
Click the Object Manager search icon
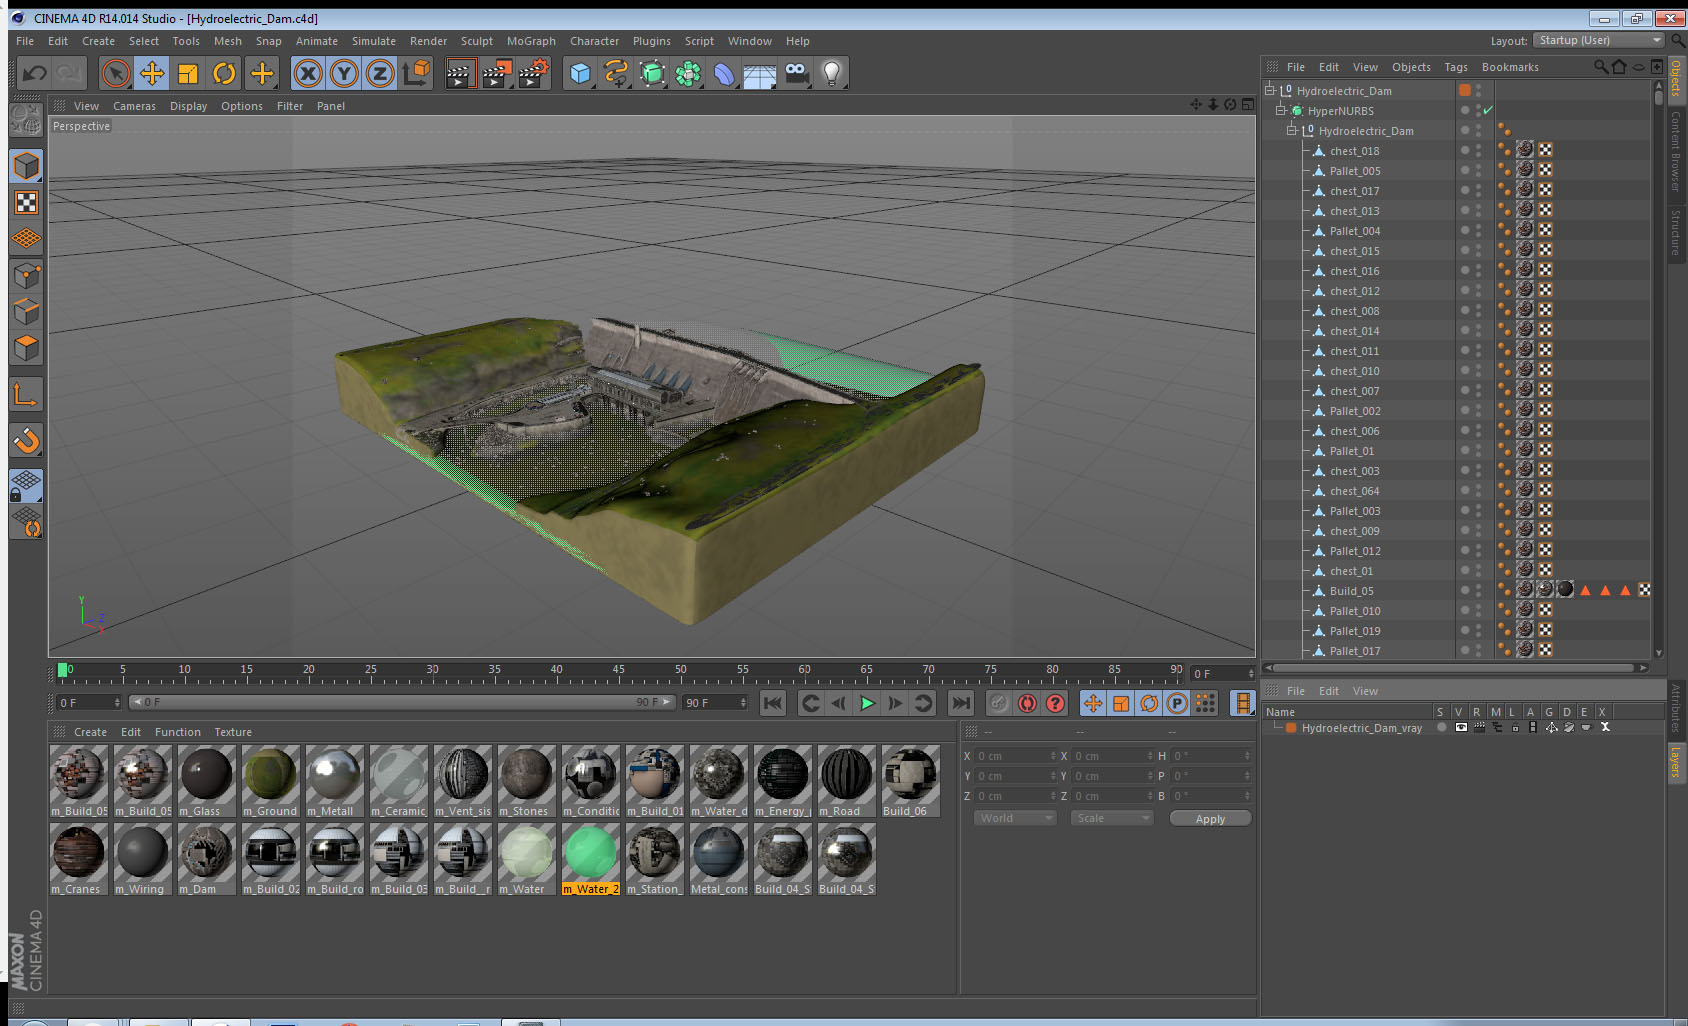pyautogui.click(x=1600, y=67)
